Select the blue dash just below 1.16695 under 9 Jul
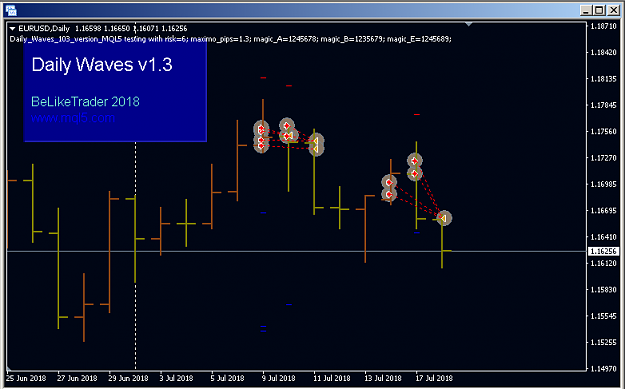The width and height of the screenshot is (625, 389). 263,213
